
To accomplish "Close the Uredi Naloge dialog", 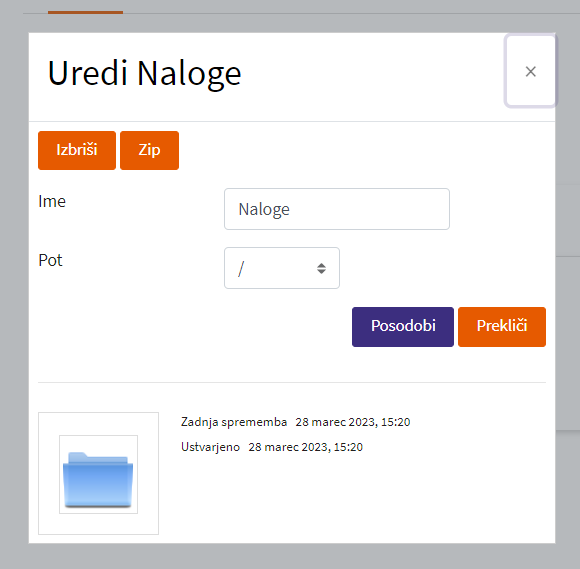I will (531, 71).
